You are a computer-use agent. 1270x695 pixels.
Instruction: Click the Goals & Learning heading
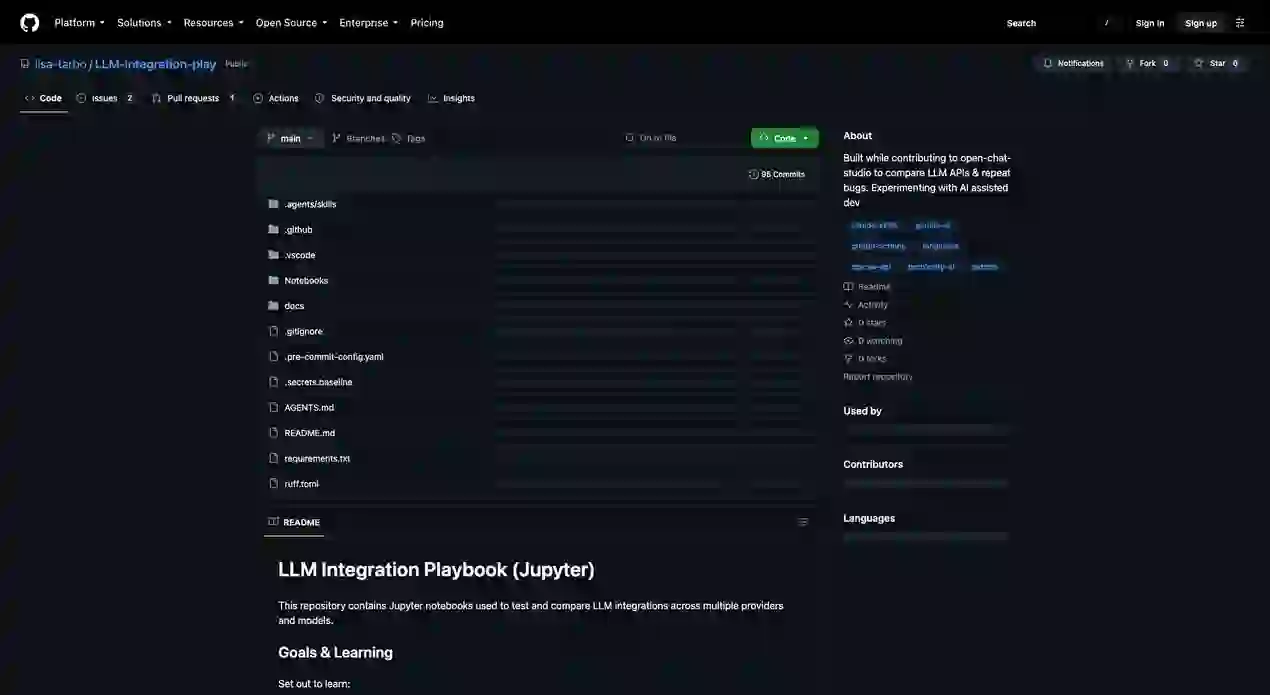[335, 653]
